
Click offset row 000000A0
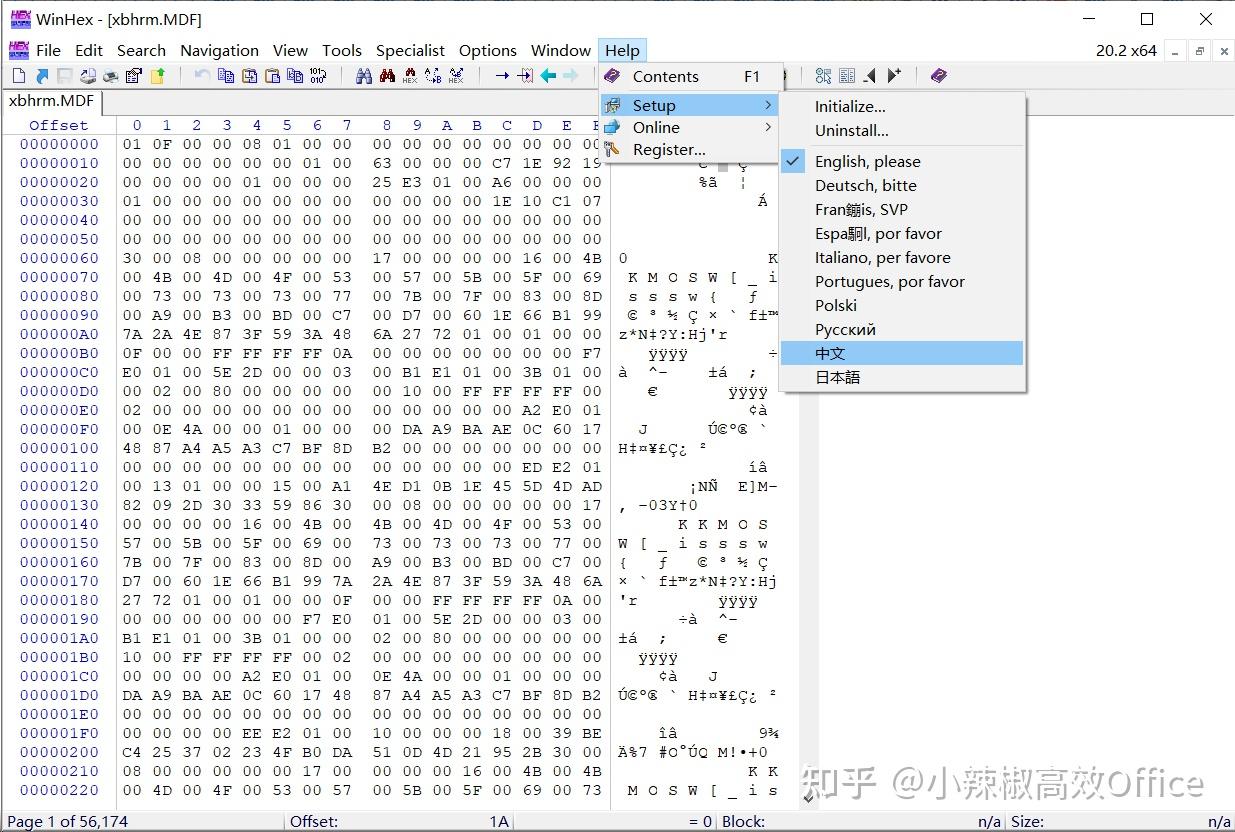(x=59, y=334)
